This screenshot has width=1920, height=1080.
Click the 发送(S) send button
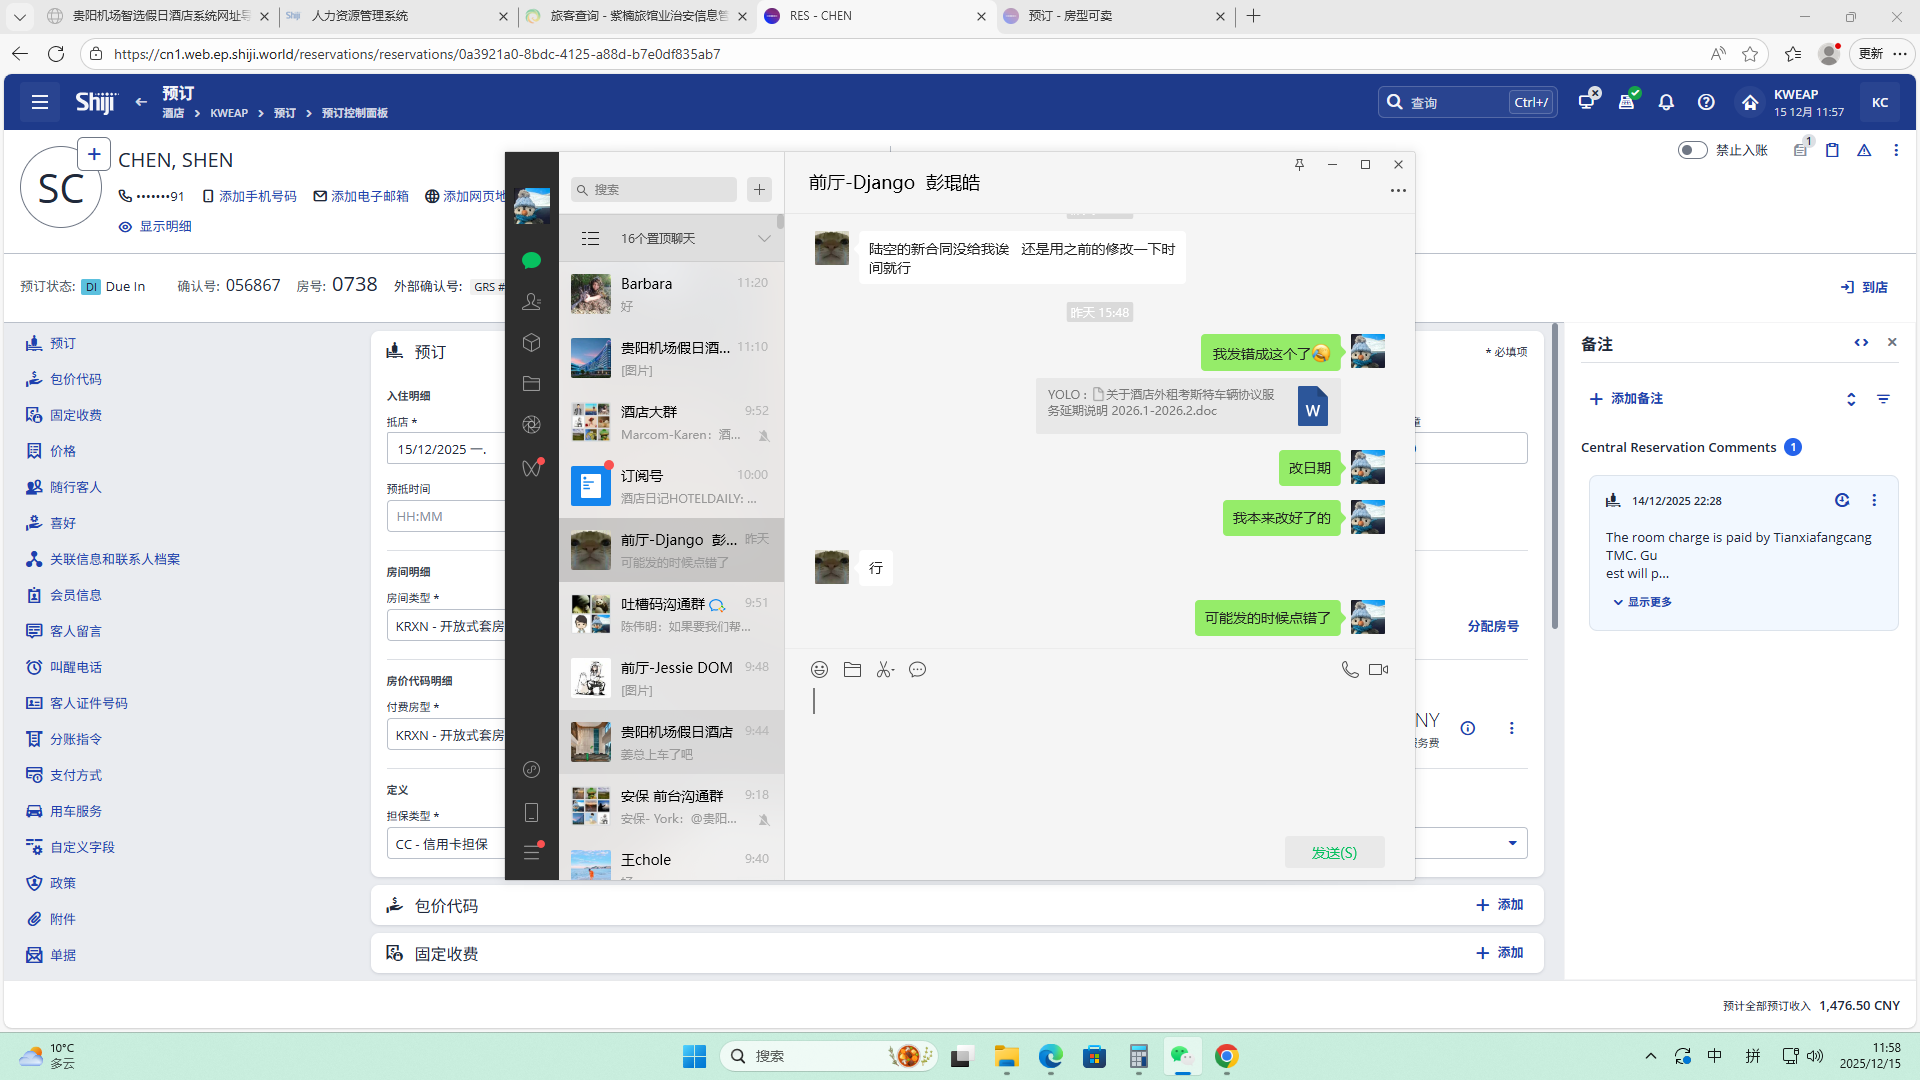pos(1334,852)
